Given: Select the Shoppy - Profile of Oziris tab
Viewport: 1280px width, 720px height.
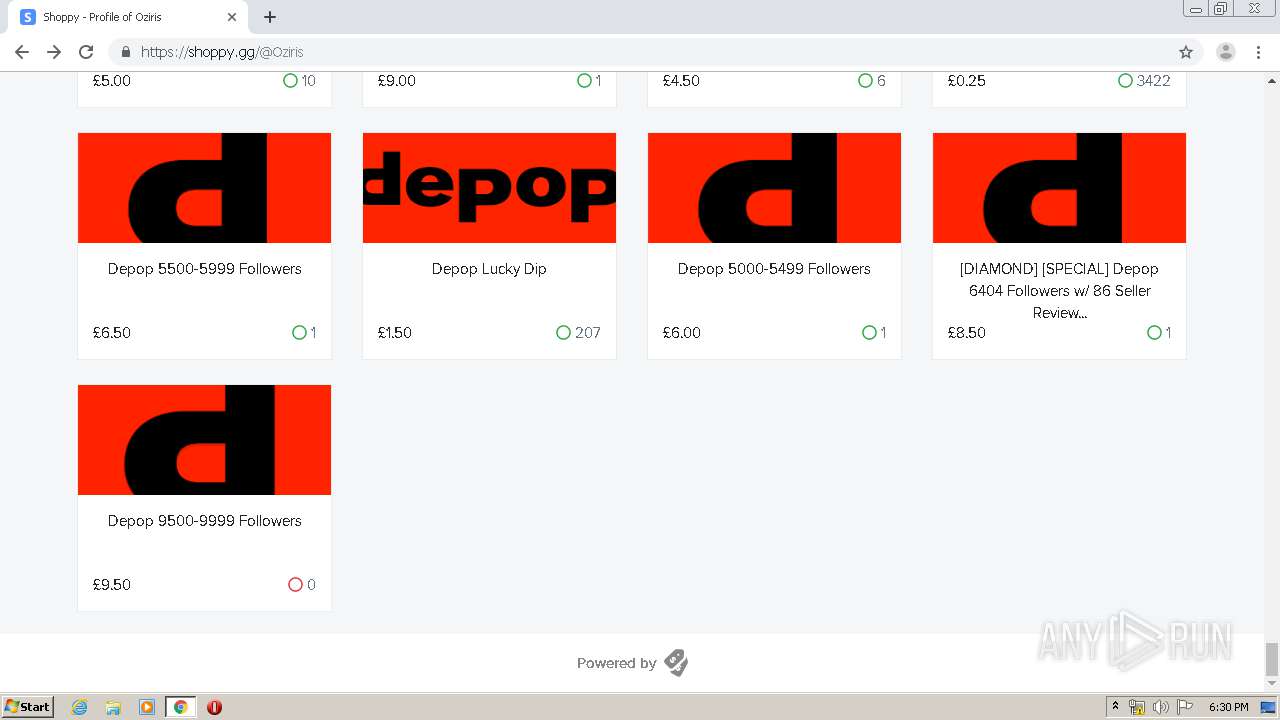Looking at the screenshot, I should (x=130, y=17).
